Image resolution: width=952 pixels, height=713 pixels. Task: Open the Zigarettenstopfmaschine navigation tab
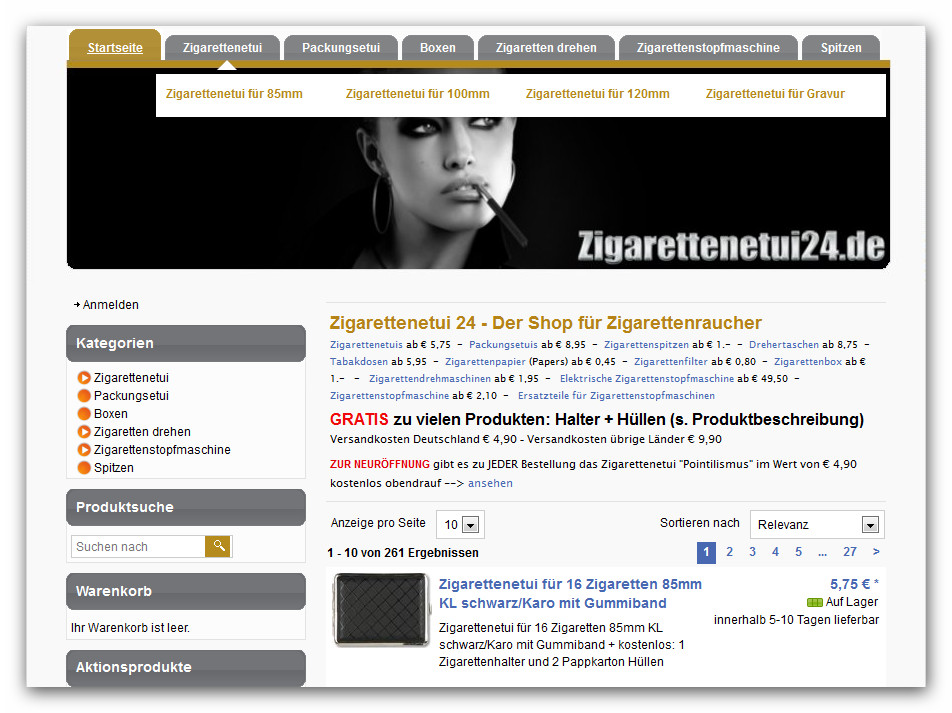[x=708, y=47]
